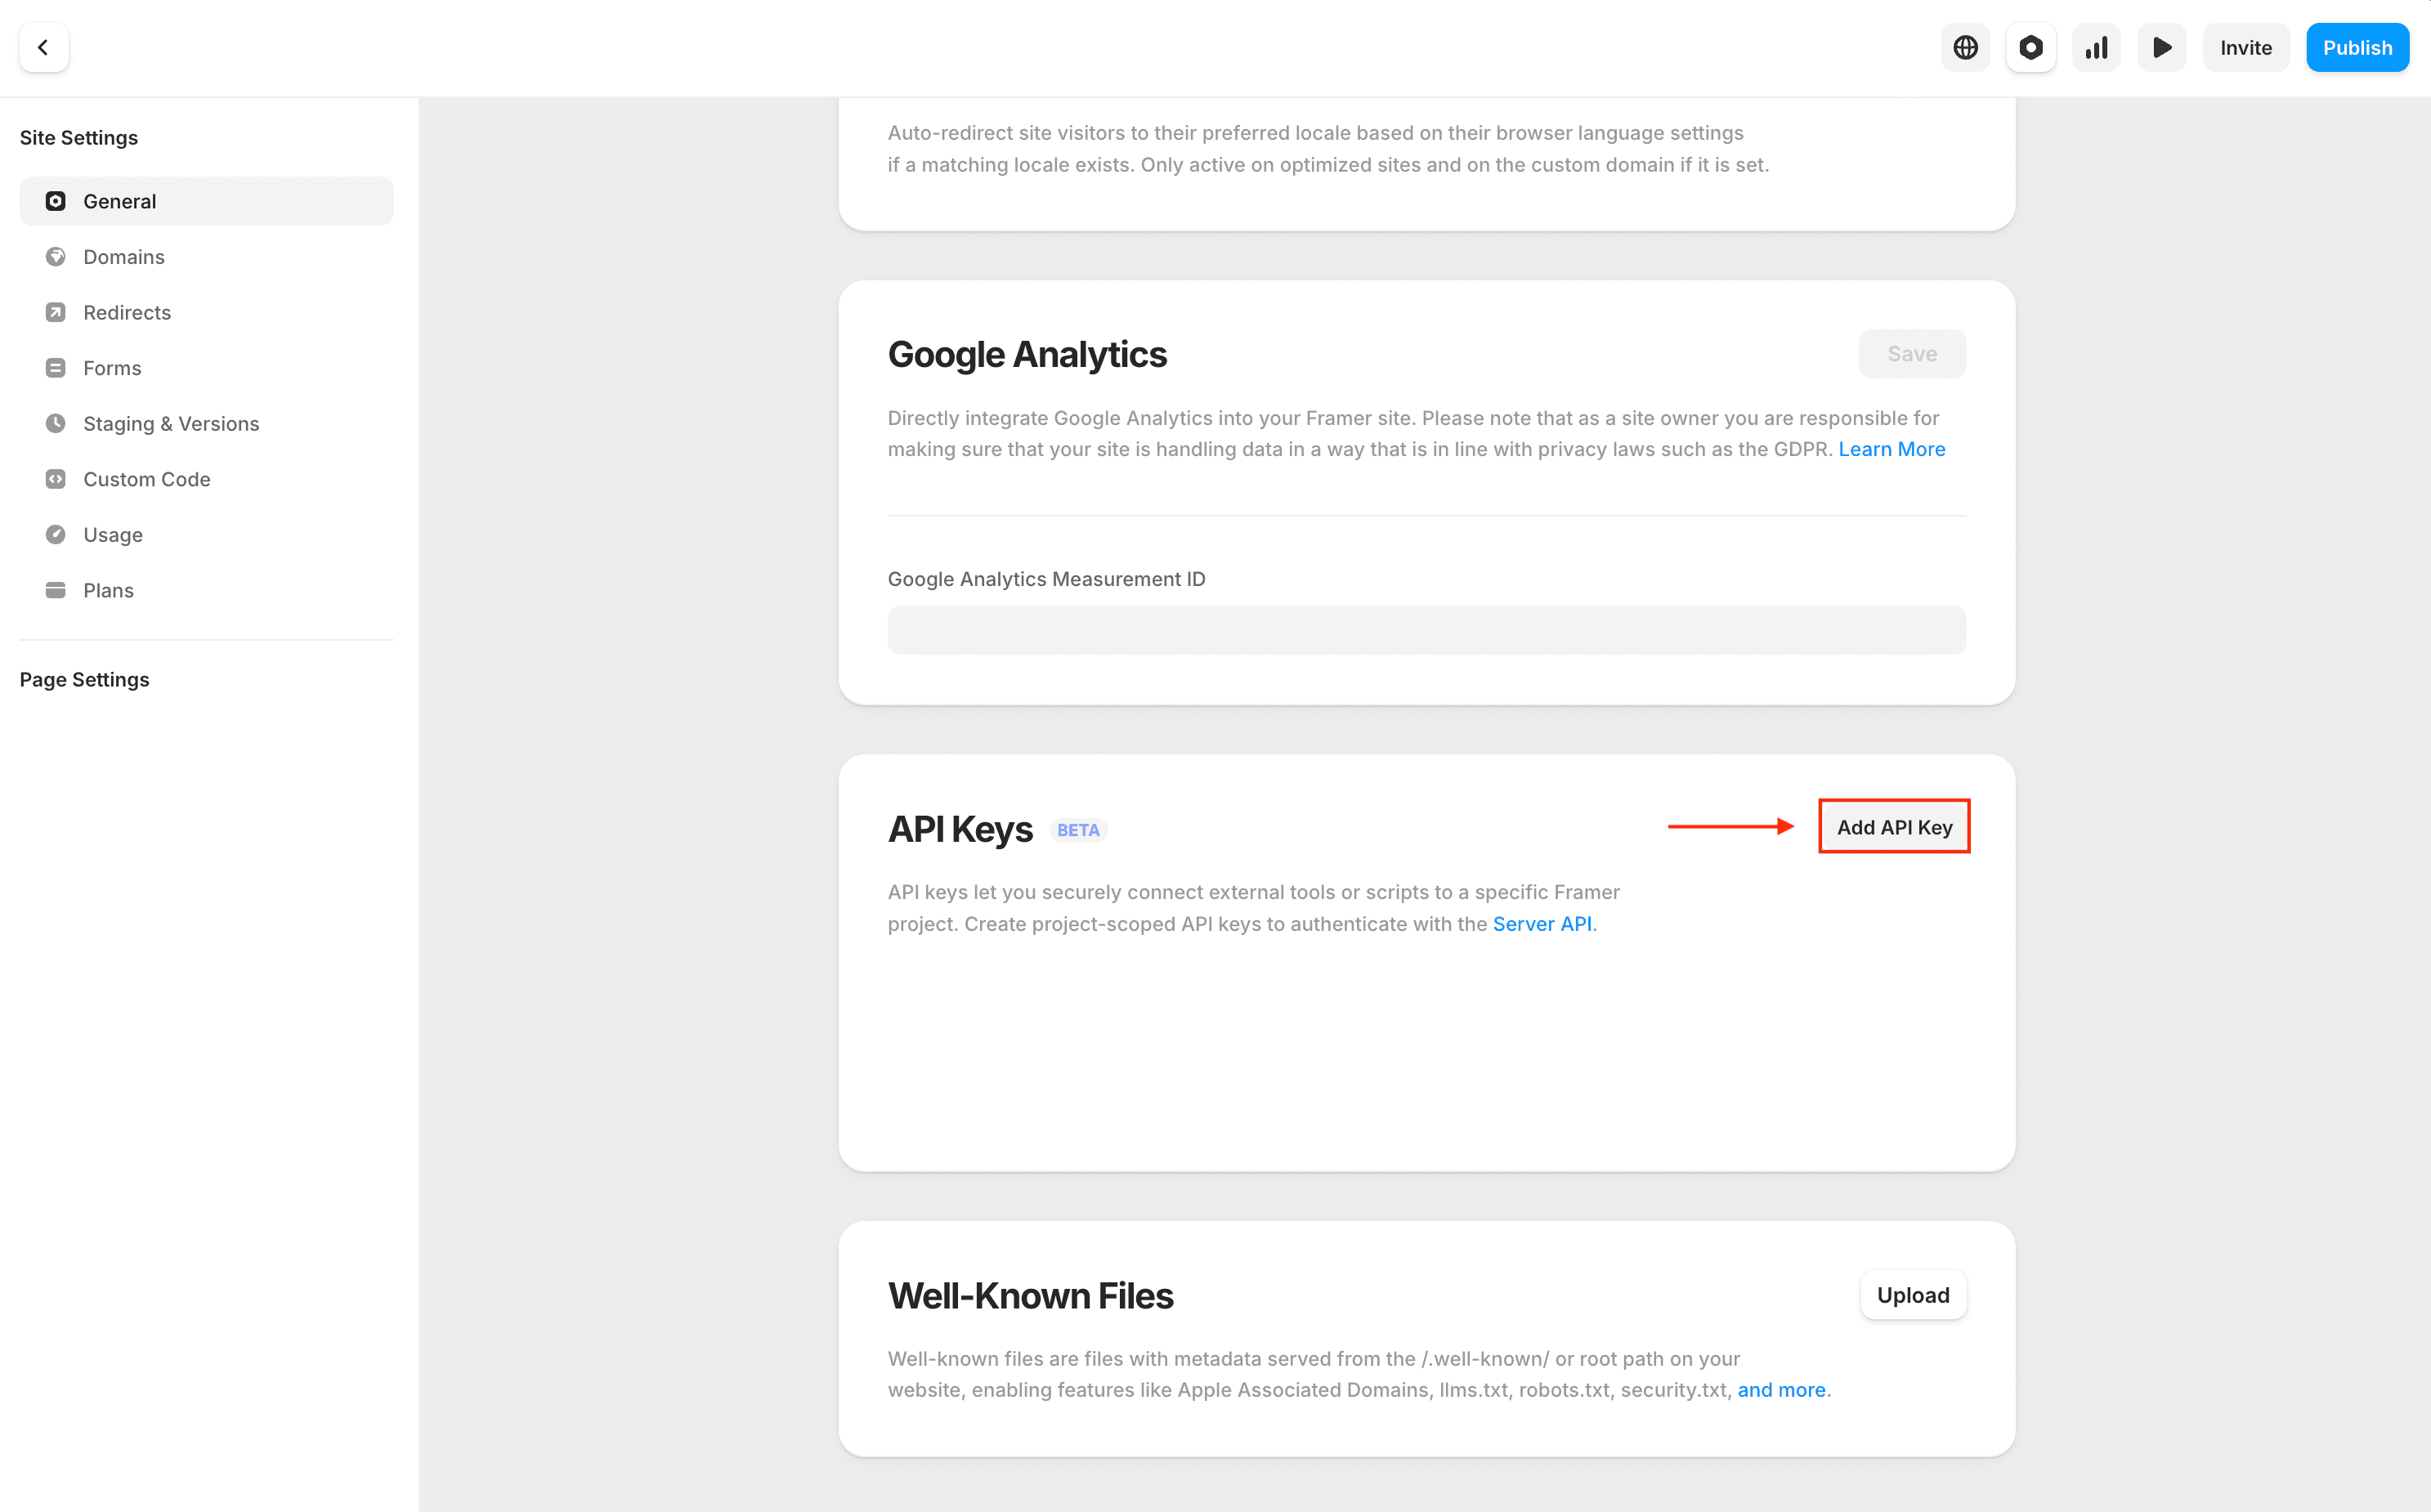Click the General gear icon in the sidebar
The height and width of the screenshot is (1512, 2431).
tap(55, 200)
